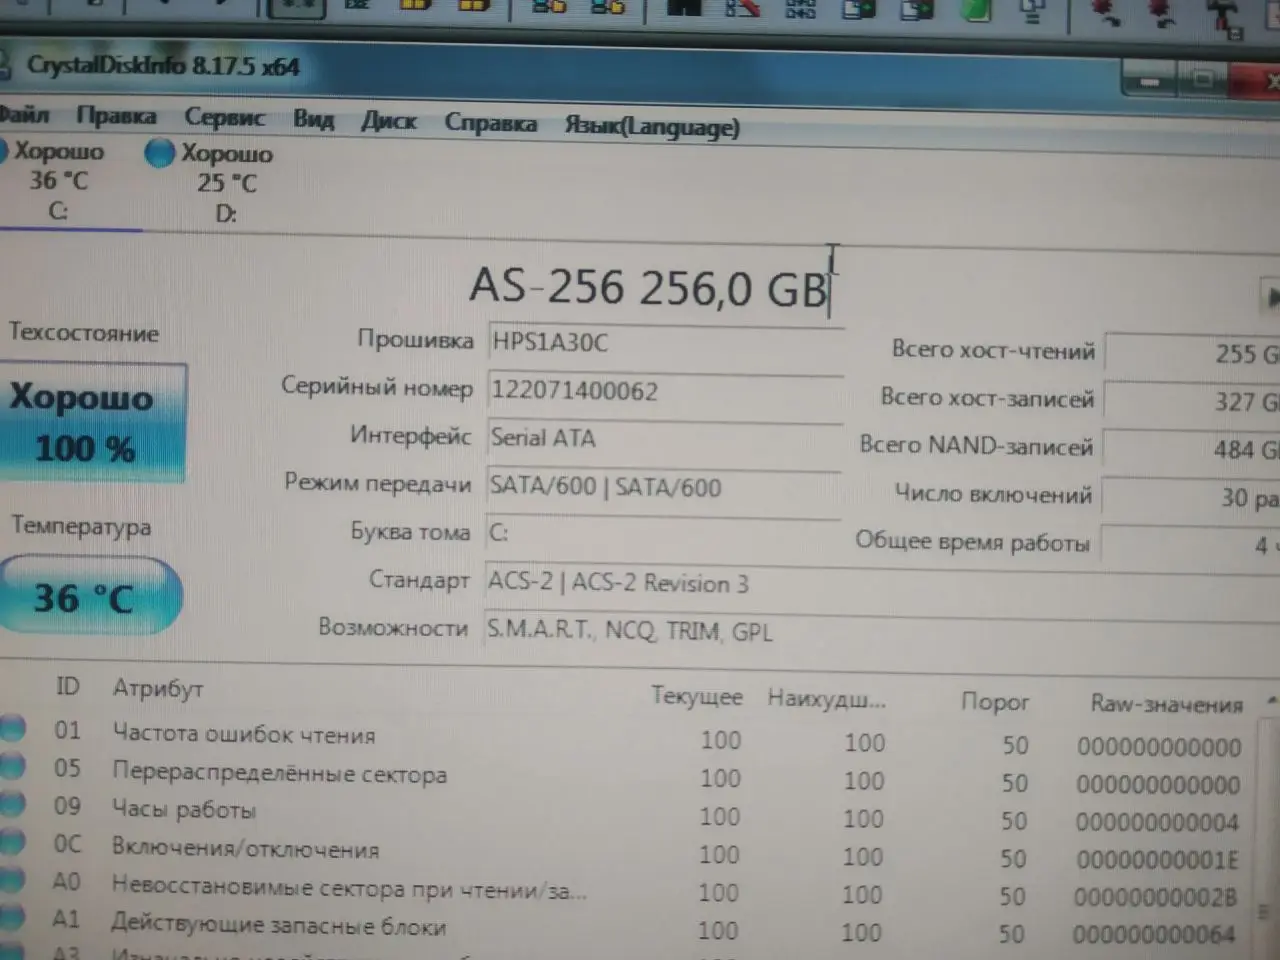This screenshot has height=960, width=1280.
Task: Click the firmware field HPS1A30C
Action: point(665,343)
